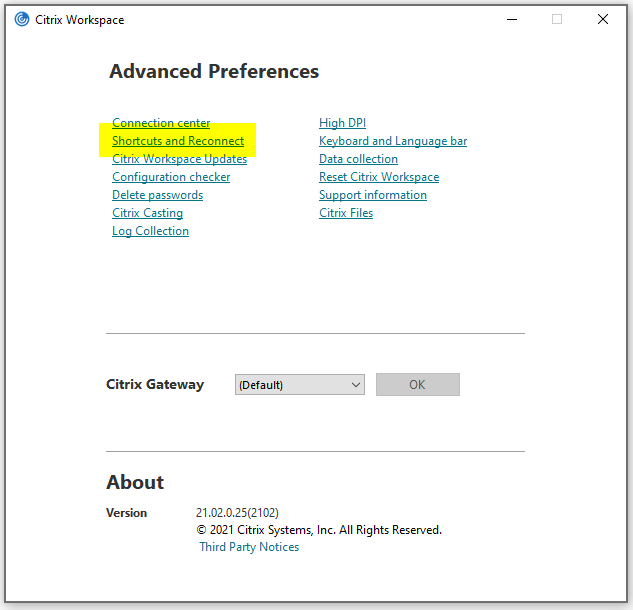Open Citrix Casting settings
Screen dimensions: 633x610
coord(147,213)
